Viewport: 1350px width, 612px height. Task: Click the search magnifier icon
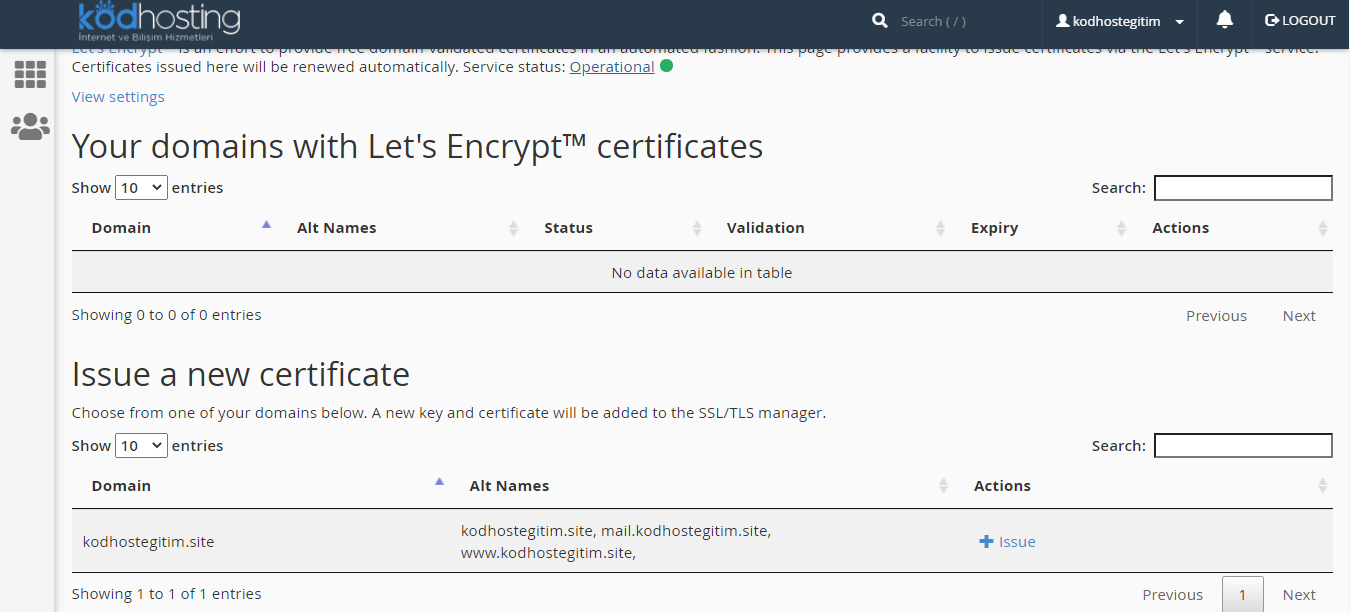tap(880, 21)
